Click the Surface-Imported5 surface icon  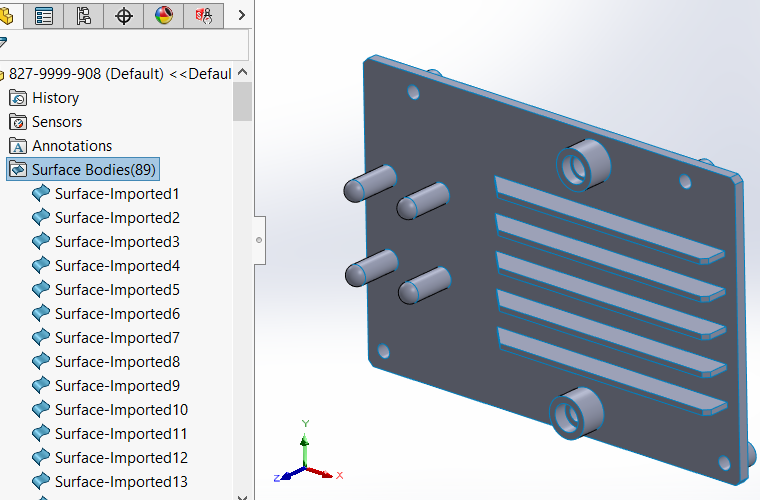pos(41,289)
